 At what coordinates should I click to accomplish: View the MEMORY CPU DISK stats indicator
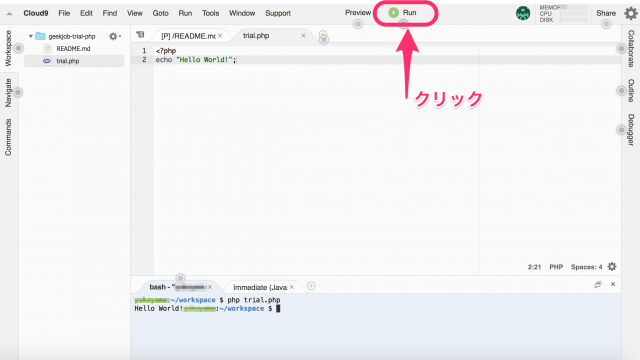click(563, 13)
